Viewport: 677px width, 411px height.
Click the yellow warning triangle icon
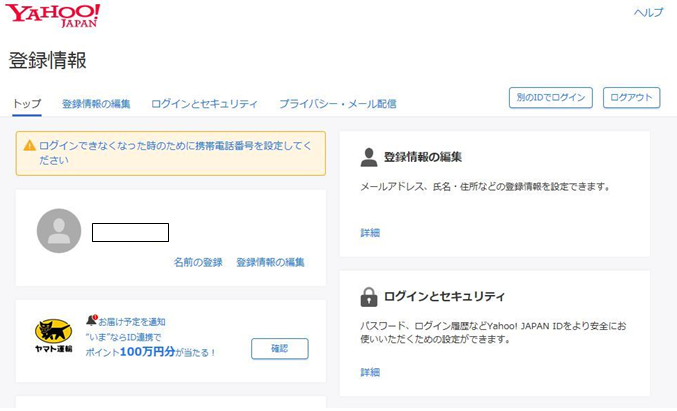pos(29,145)
